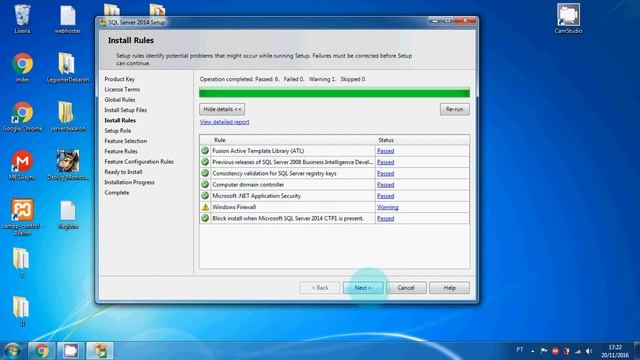Open the Action Center flag icon
Viewport: 640px width, 360px height.
click(544, 351)
